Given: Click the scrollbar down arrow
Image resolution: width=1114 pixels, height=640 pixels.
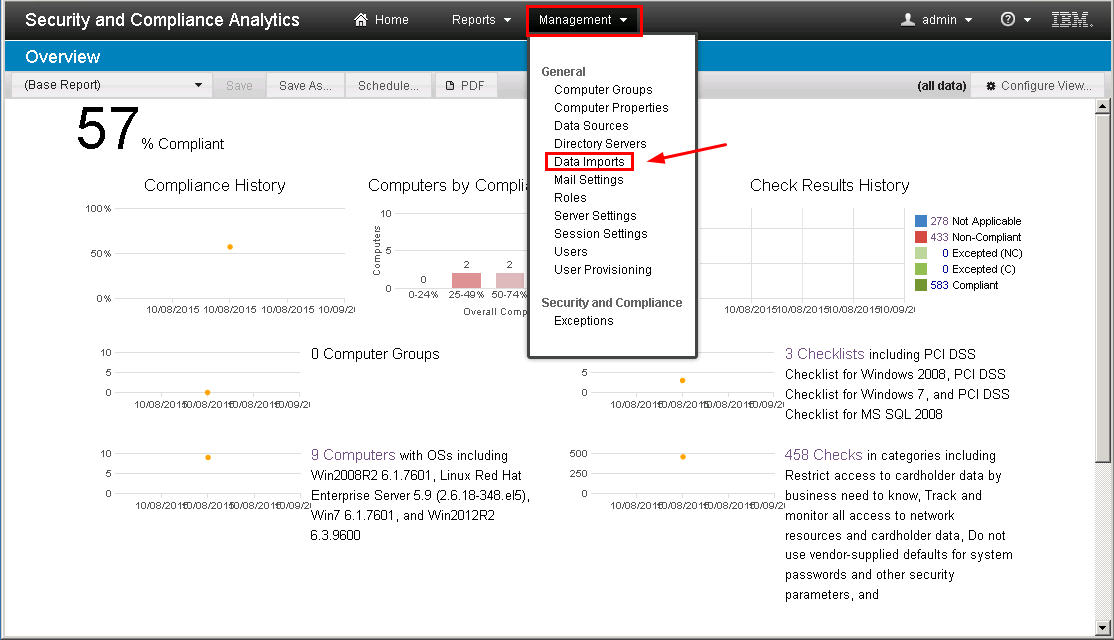Looking at the screenshot, I should pos(1102,628).
